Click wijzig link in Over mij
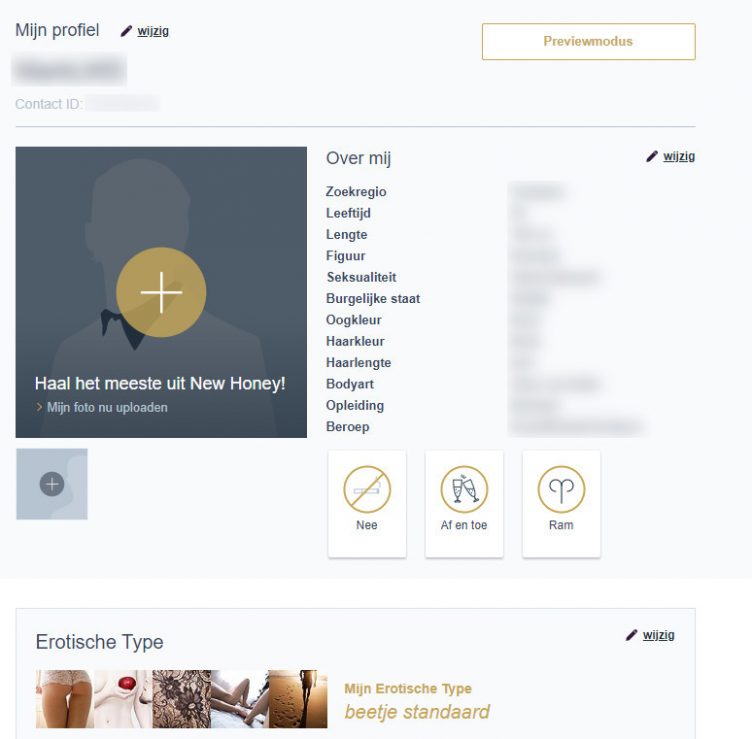Screen dimensions: 752x739 679,156
